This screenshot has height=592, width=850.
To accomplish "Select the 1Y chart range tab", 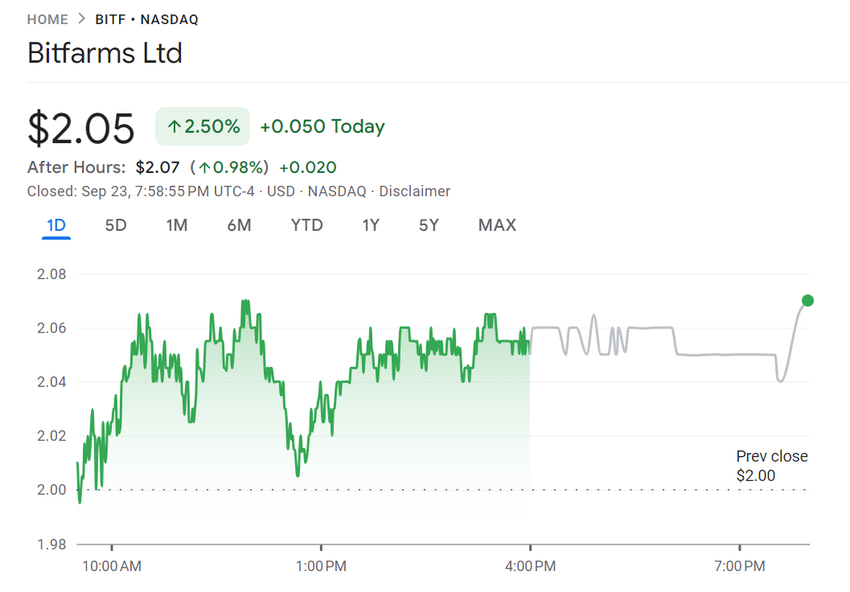I will click(x=371, y=225).
